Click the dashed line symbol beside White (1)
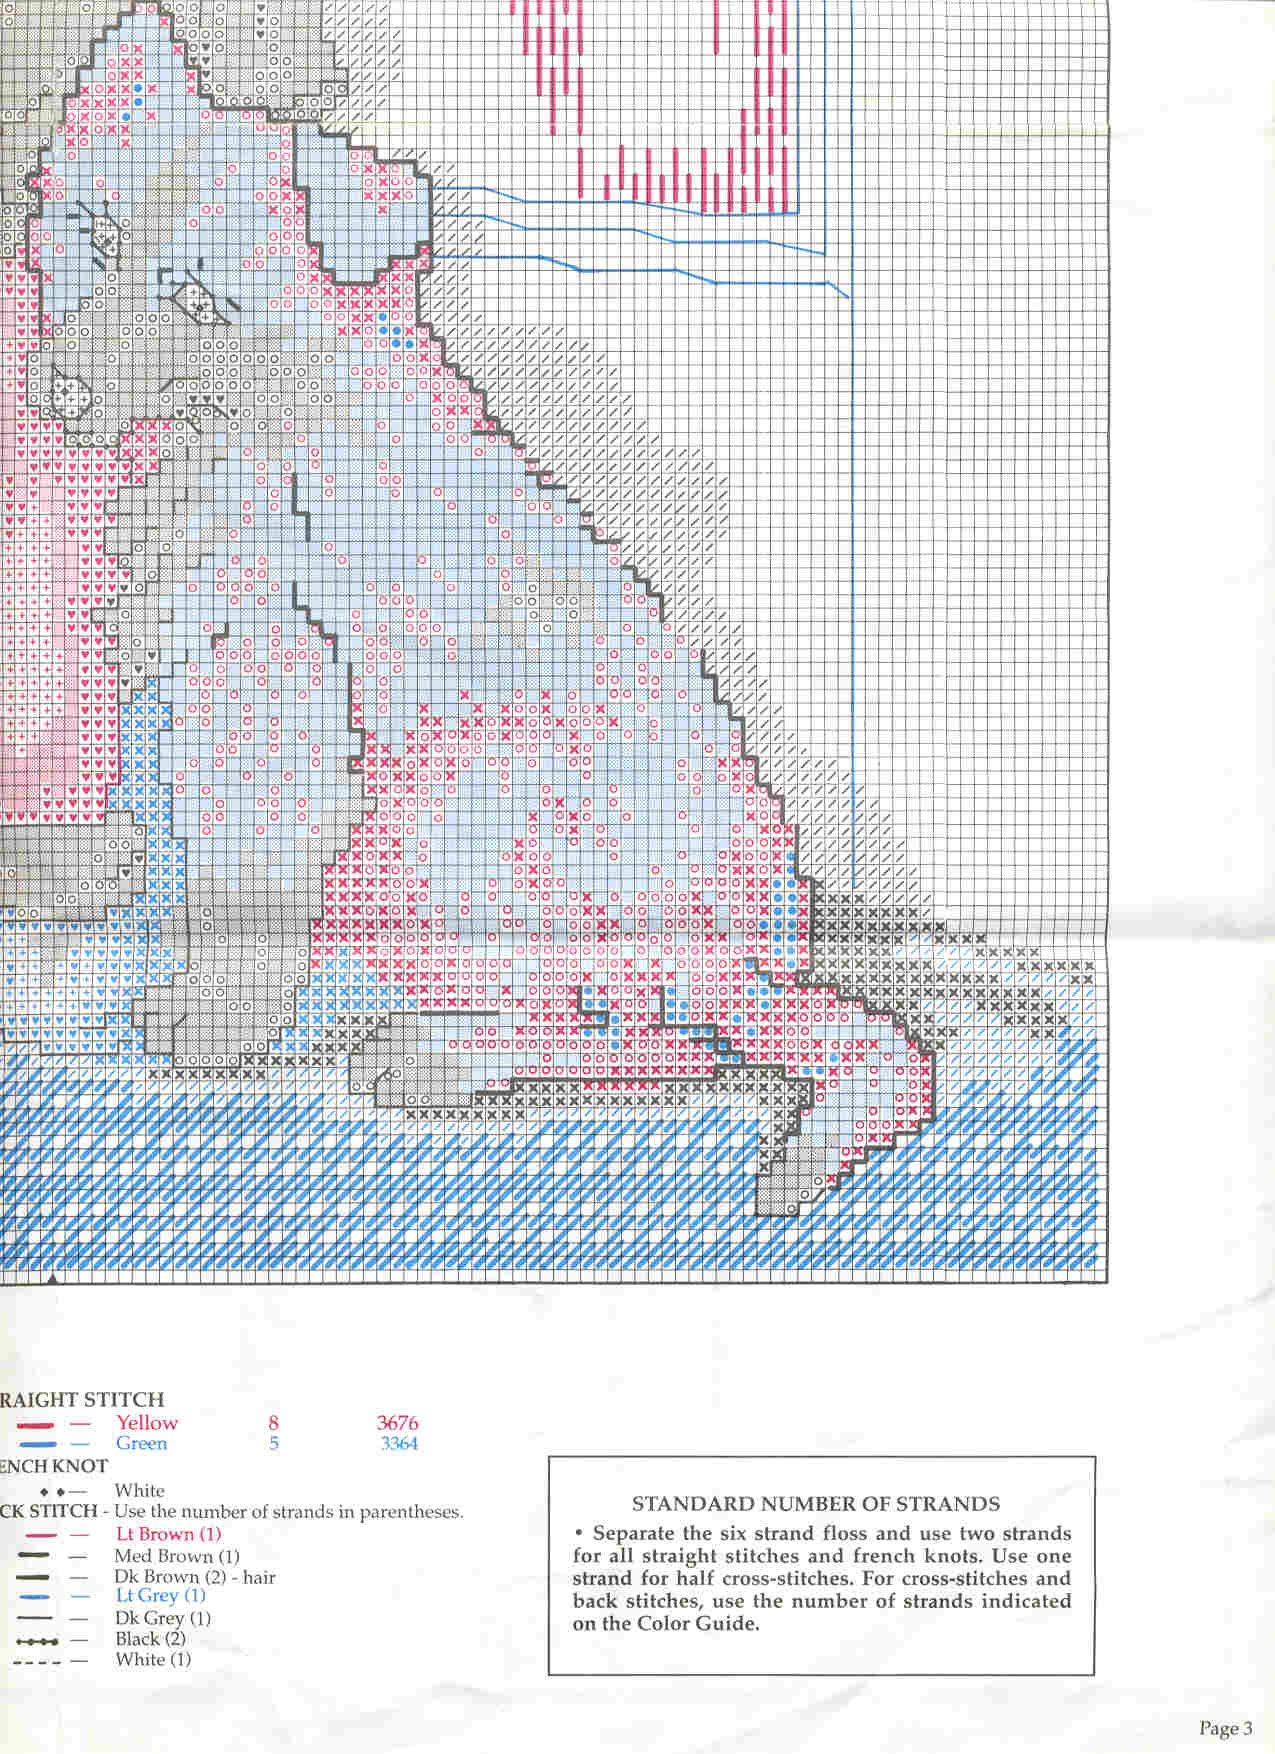The height and width of the screenshot is (1754, 1275). (x=36, y=1662)
